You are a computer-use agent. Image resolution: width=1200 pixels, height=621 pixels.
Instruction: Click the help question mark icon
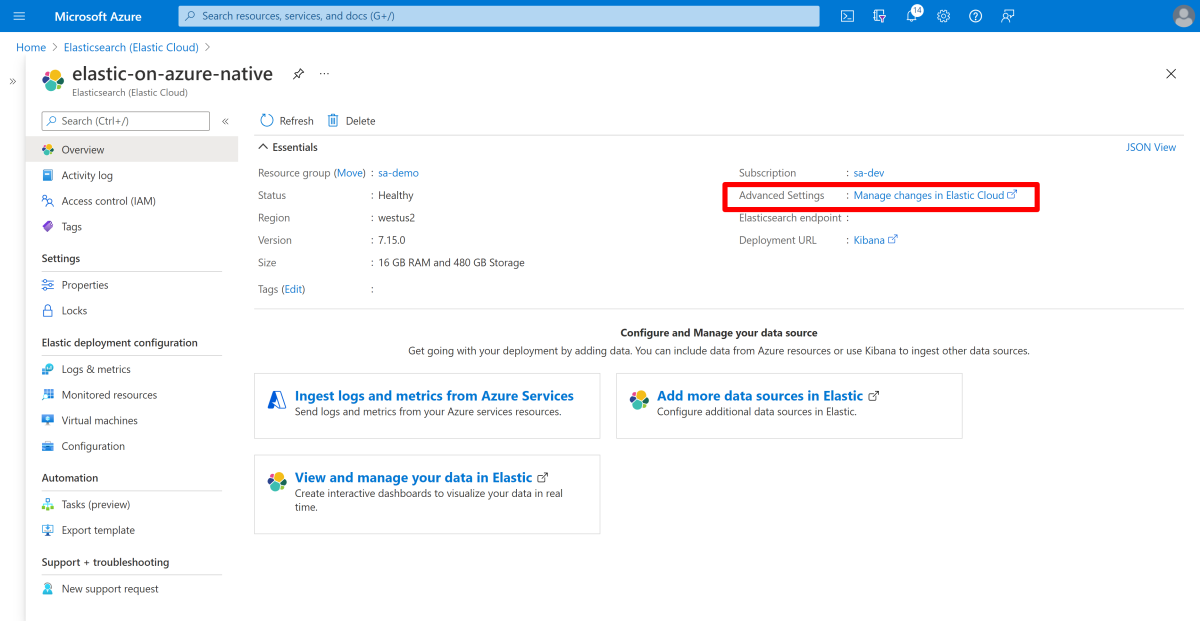(x=976, y=16)
